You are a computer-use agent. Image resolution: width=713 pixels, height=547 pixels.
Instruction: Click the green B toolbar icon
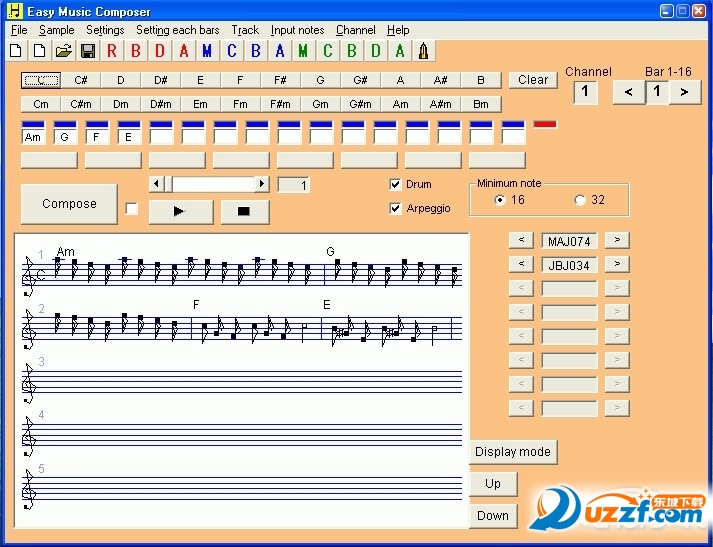coord(351,51)
